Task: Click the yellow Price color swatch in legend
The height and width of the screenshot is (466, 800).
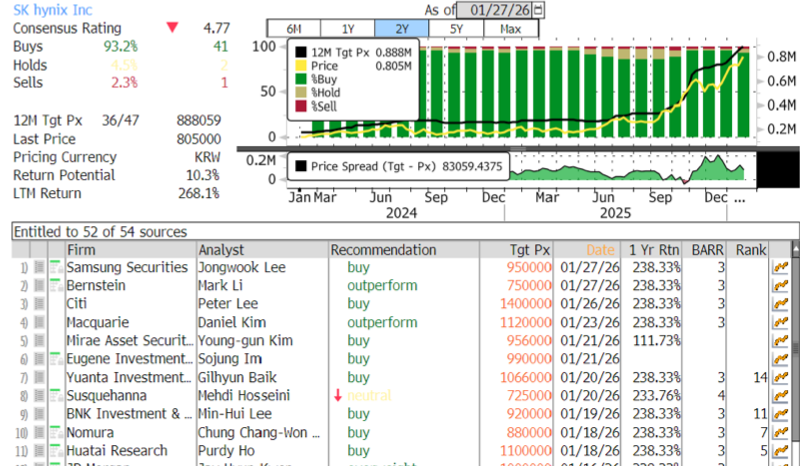Action: [x=301, y=64]
